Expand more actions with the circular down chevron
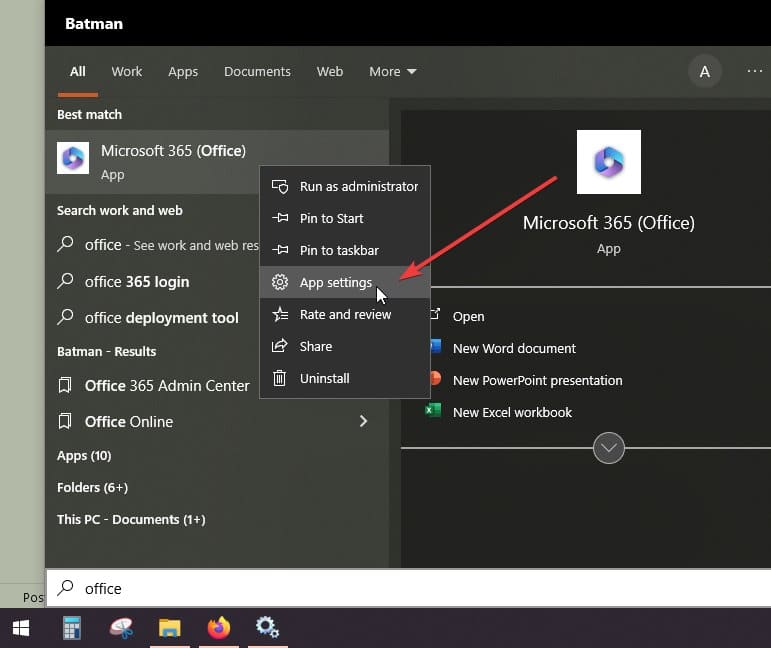Screen dimensions: 771x648 point(608,448)
